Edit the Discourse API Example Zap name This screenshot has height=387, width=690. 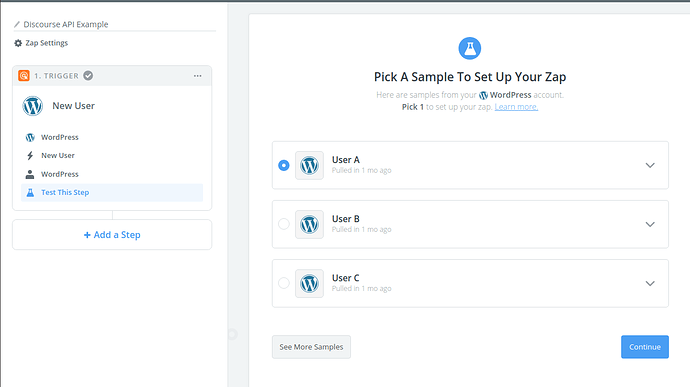pos(66,25)
